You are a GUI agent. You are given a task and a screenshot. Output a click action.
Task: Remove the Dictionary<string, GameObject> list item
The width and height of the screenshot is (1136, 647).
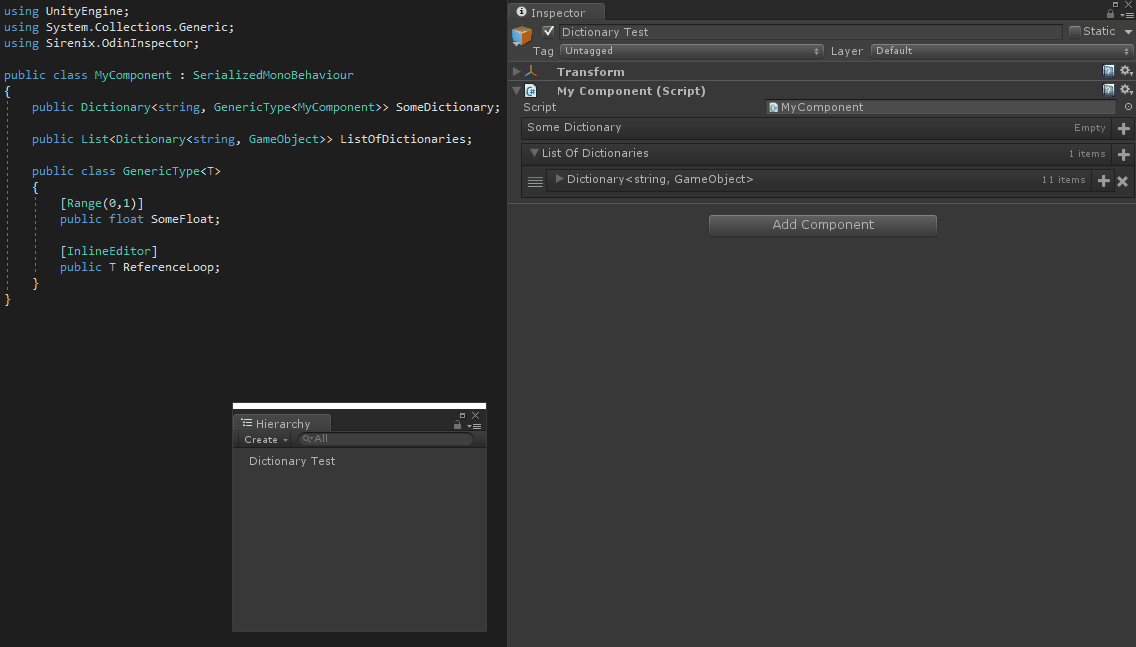coord(1122,181)
